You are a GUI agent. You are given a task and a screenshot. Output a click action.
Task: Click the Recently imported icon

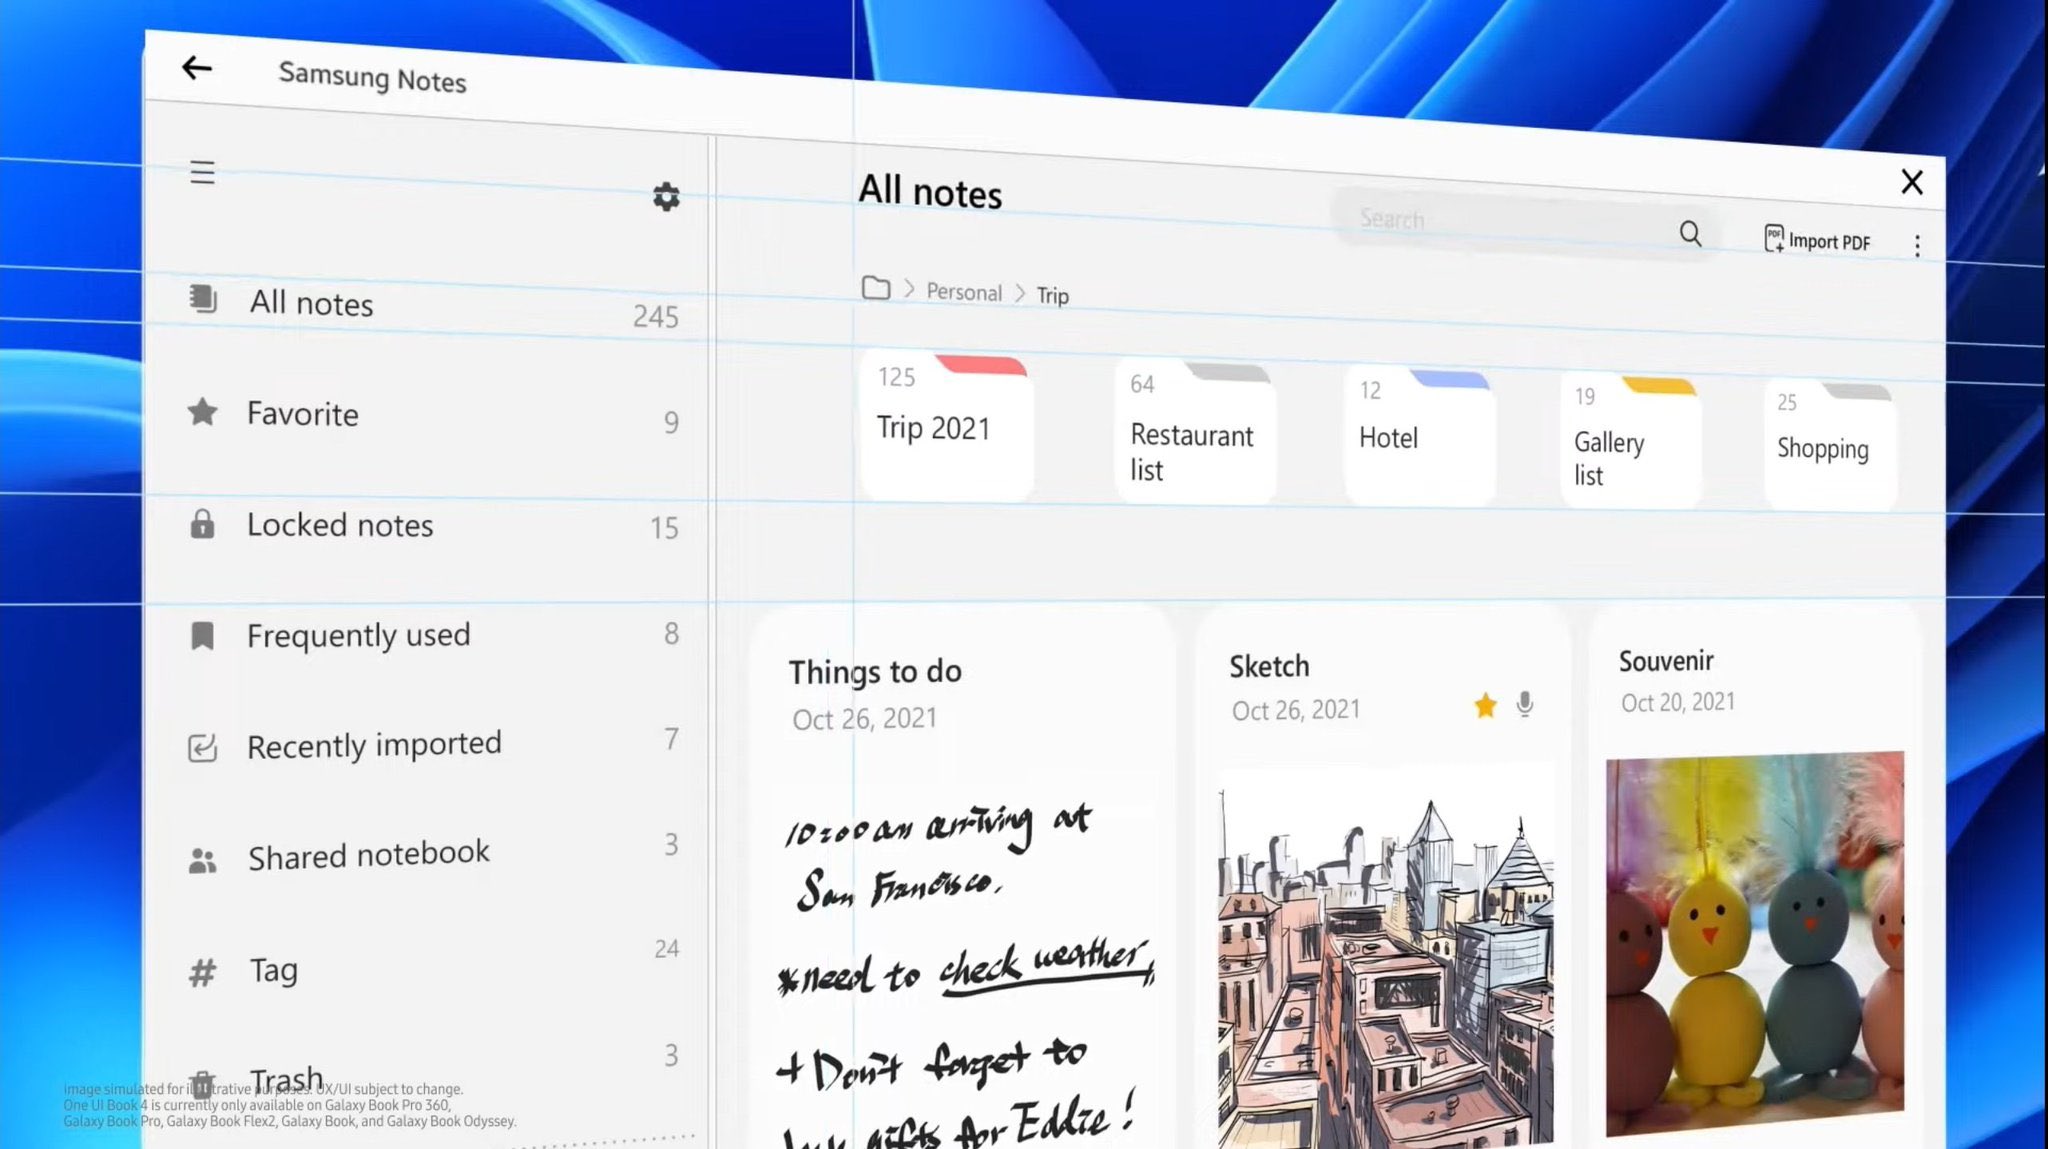pos(202,747)
